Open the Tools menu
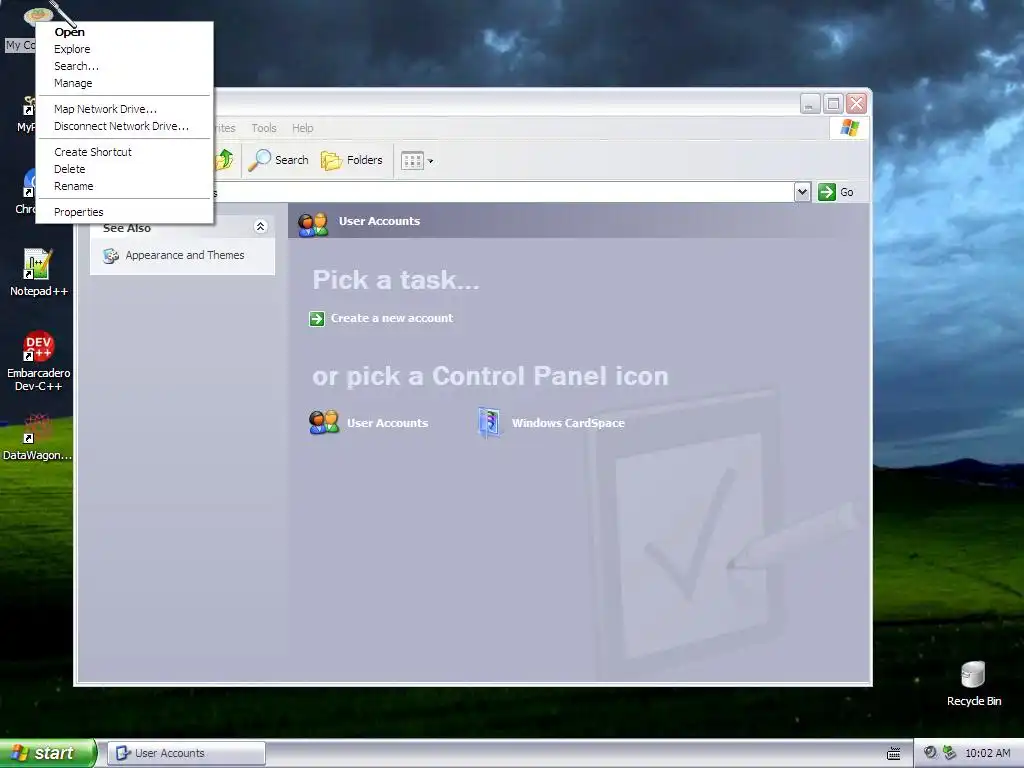Image resolution: width=1024 pixels, height=768 pixels. coord(264,128)
